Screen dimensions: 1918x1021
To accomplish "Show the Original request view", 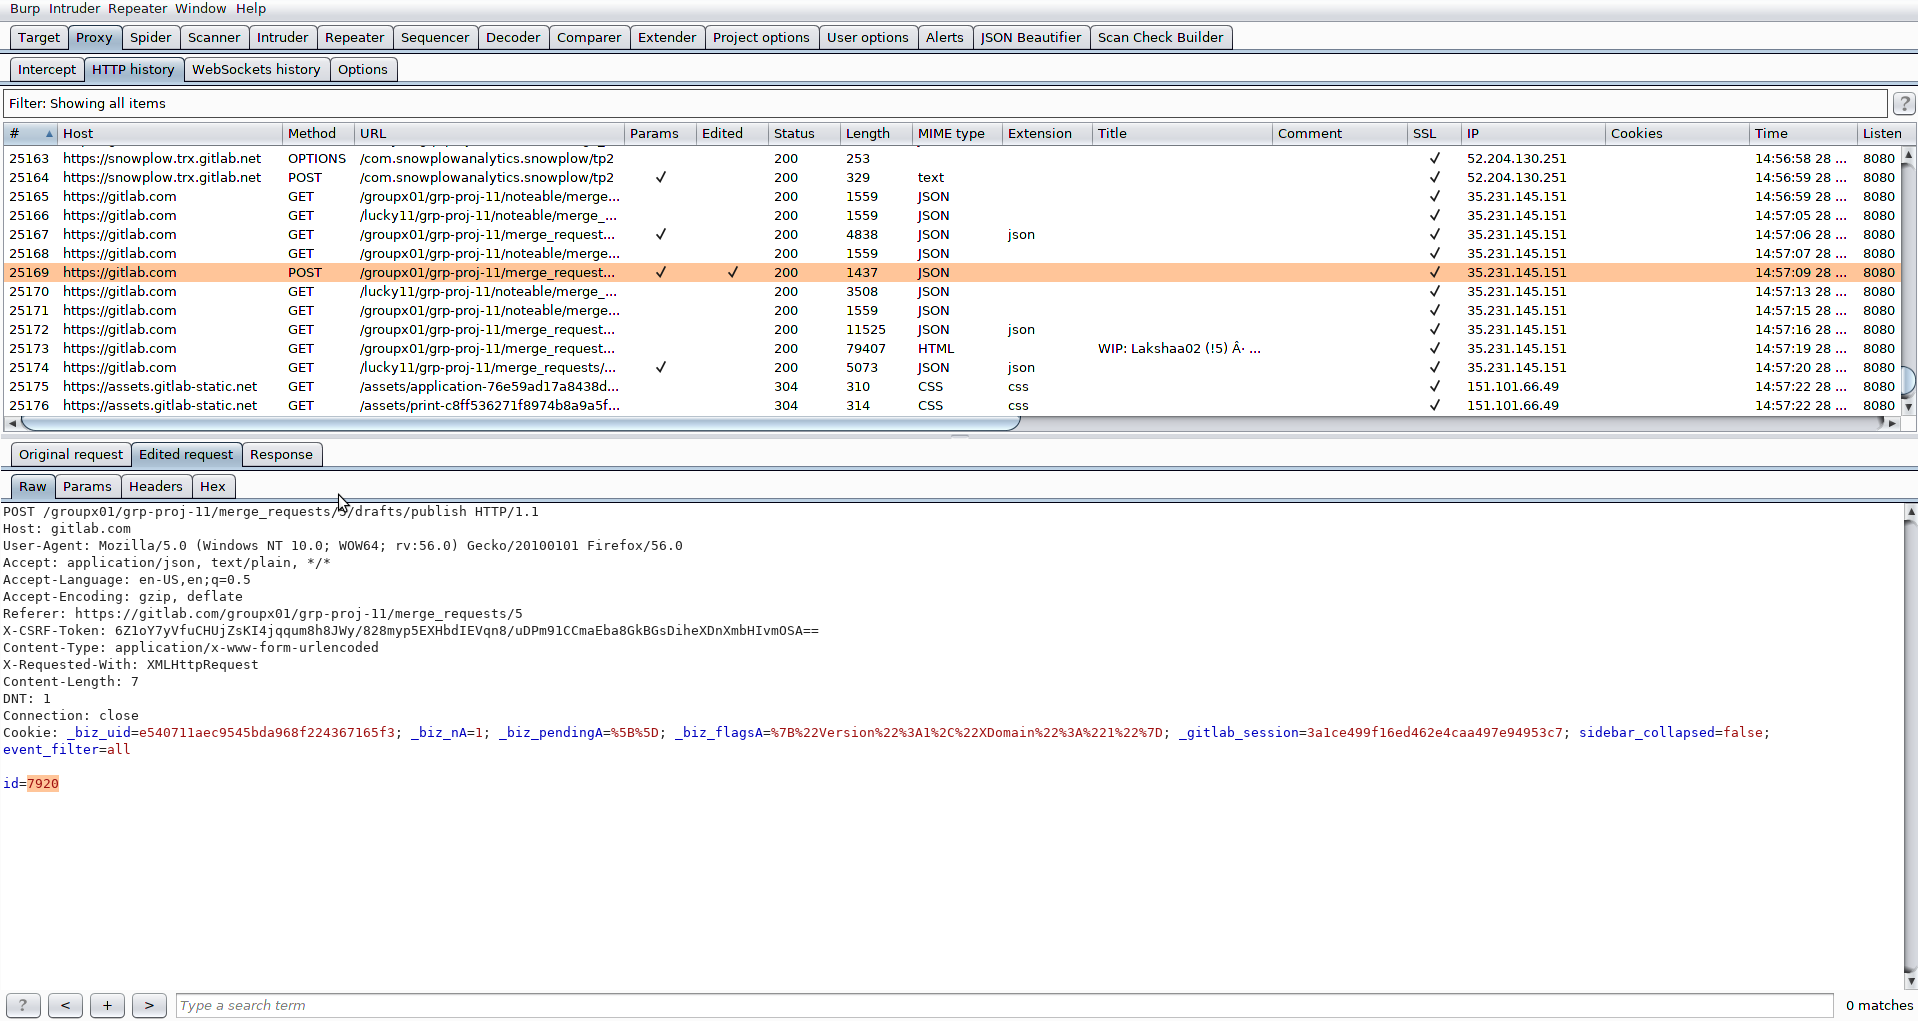I will click(x=71, y=455).
